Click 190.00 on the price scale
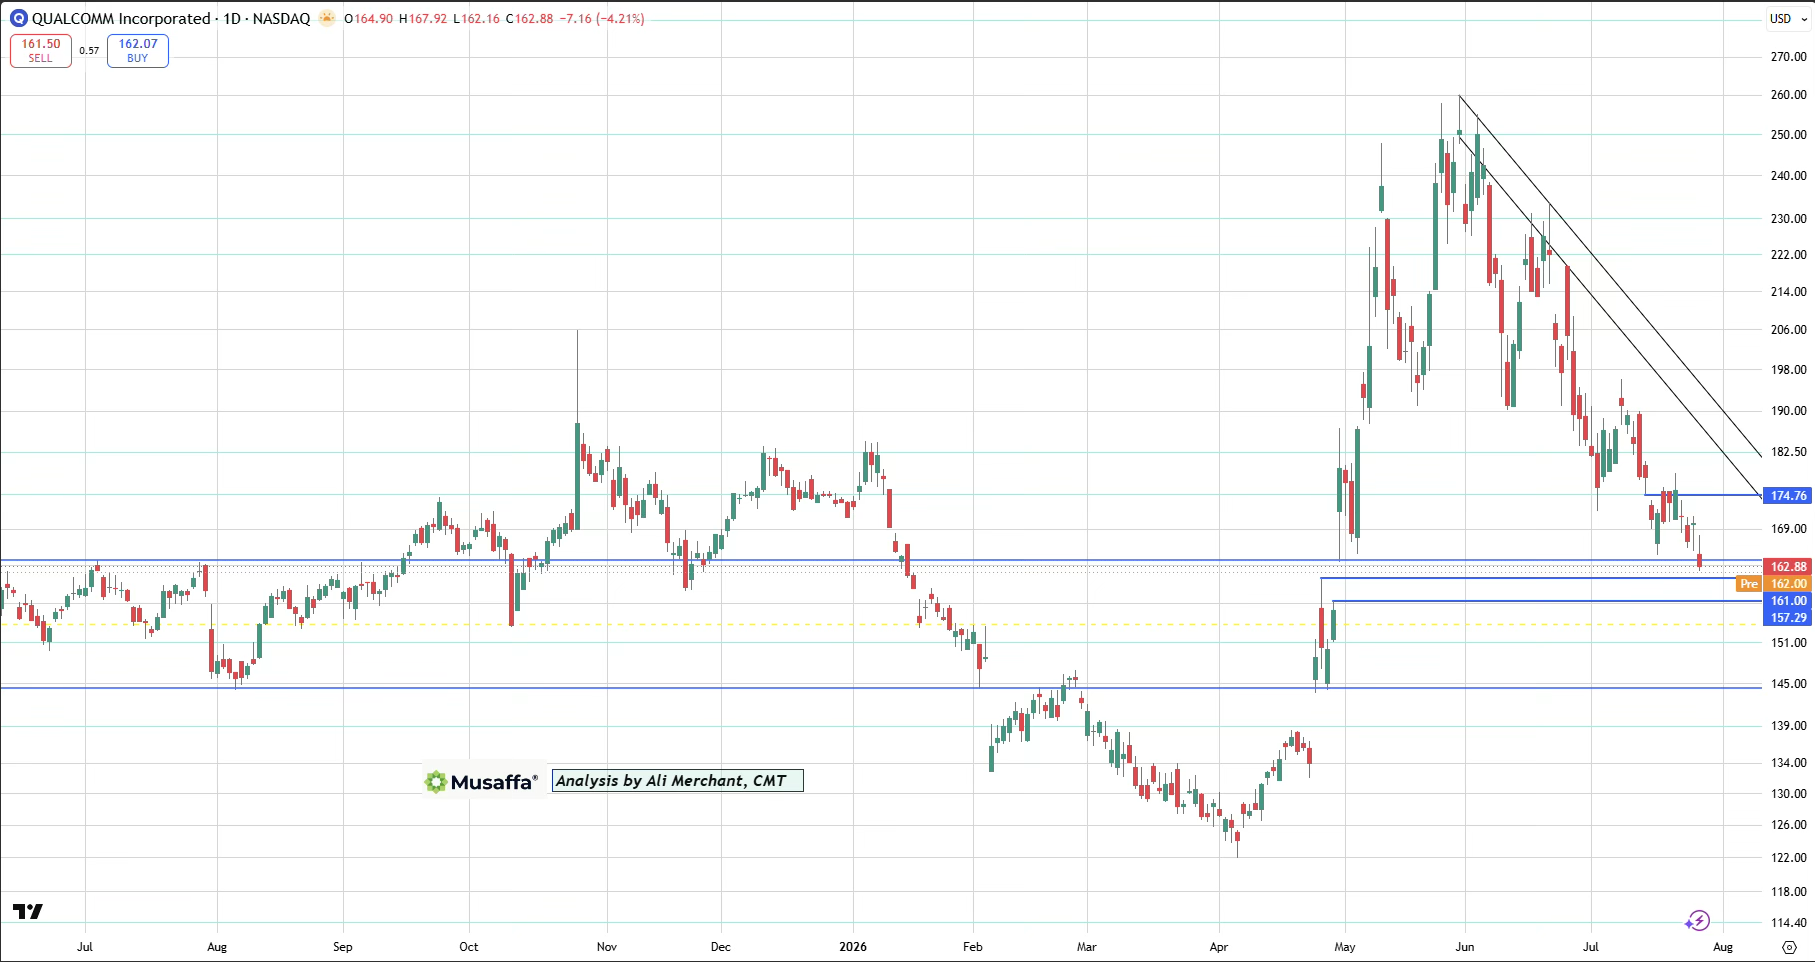The image size is (1815, 962). pyautogui.click(x=1789, y=411)
